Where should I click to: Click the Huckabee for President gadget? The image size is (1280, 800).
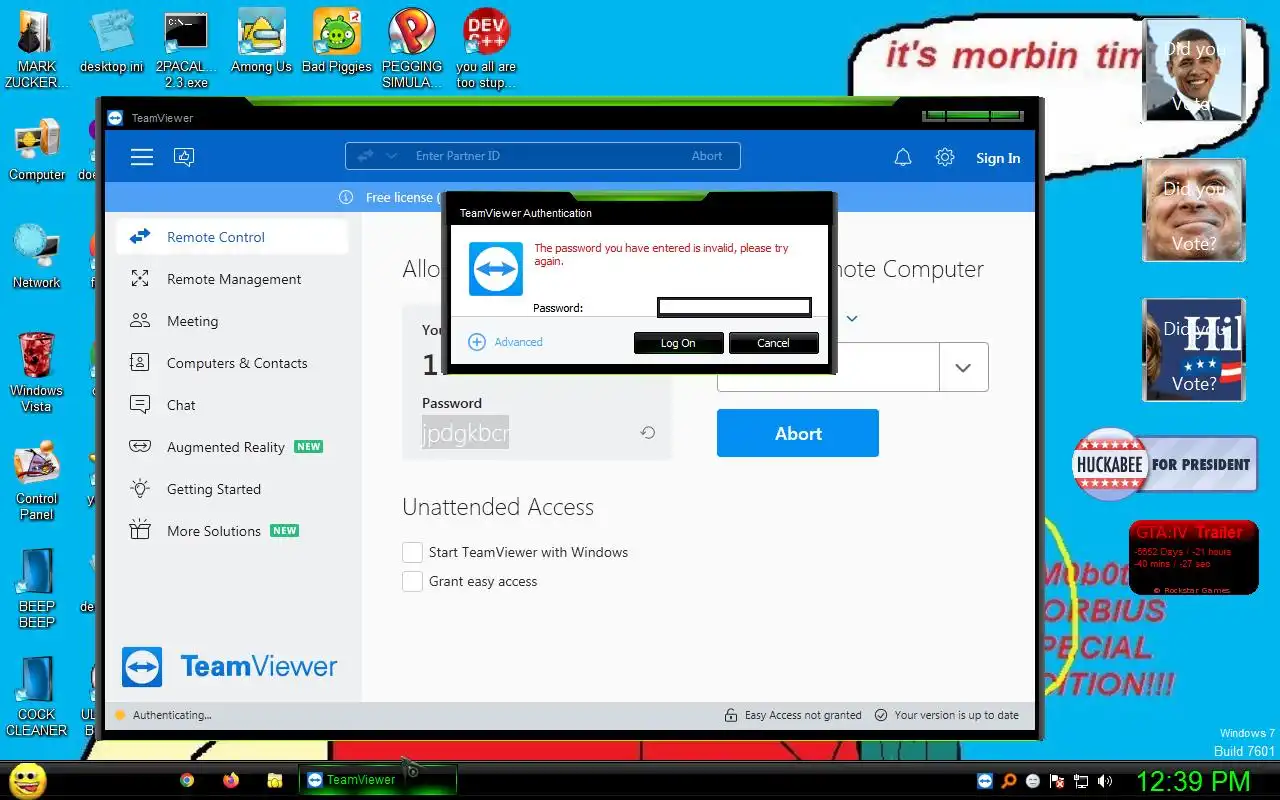[x=1164, y=464]
